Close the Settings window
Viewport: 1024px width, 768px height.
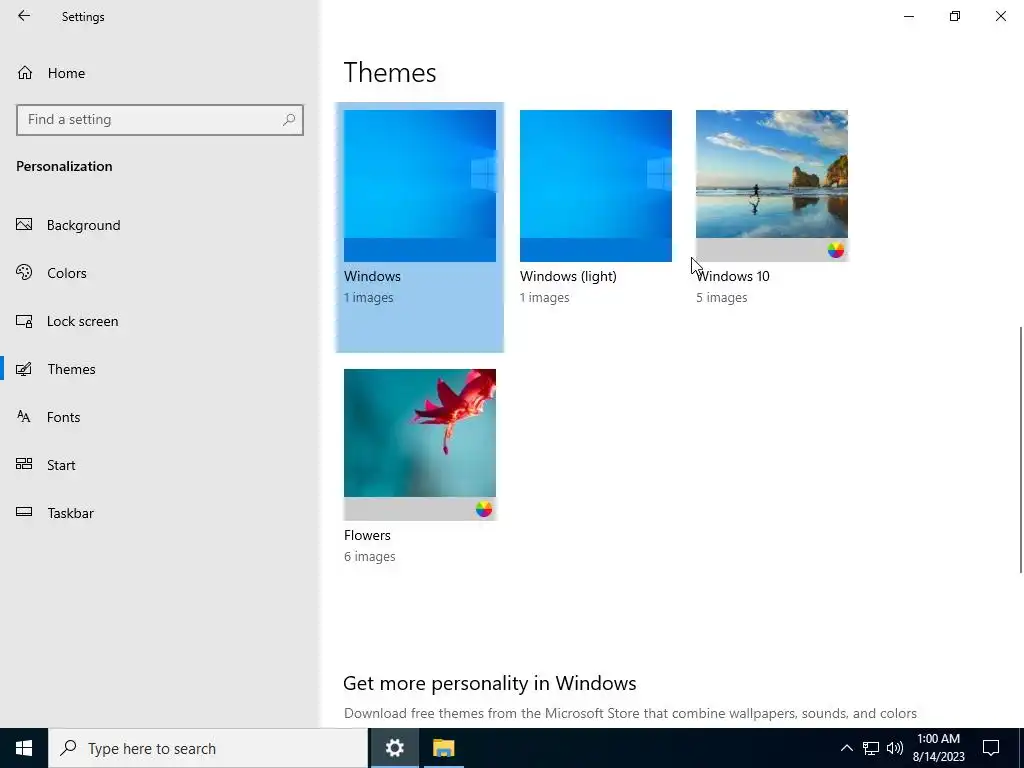tap(1000, 16)
